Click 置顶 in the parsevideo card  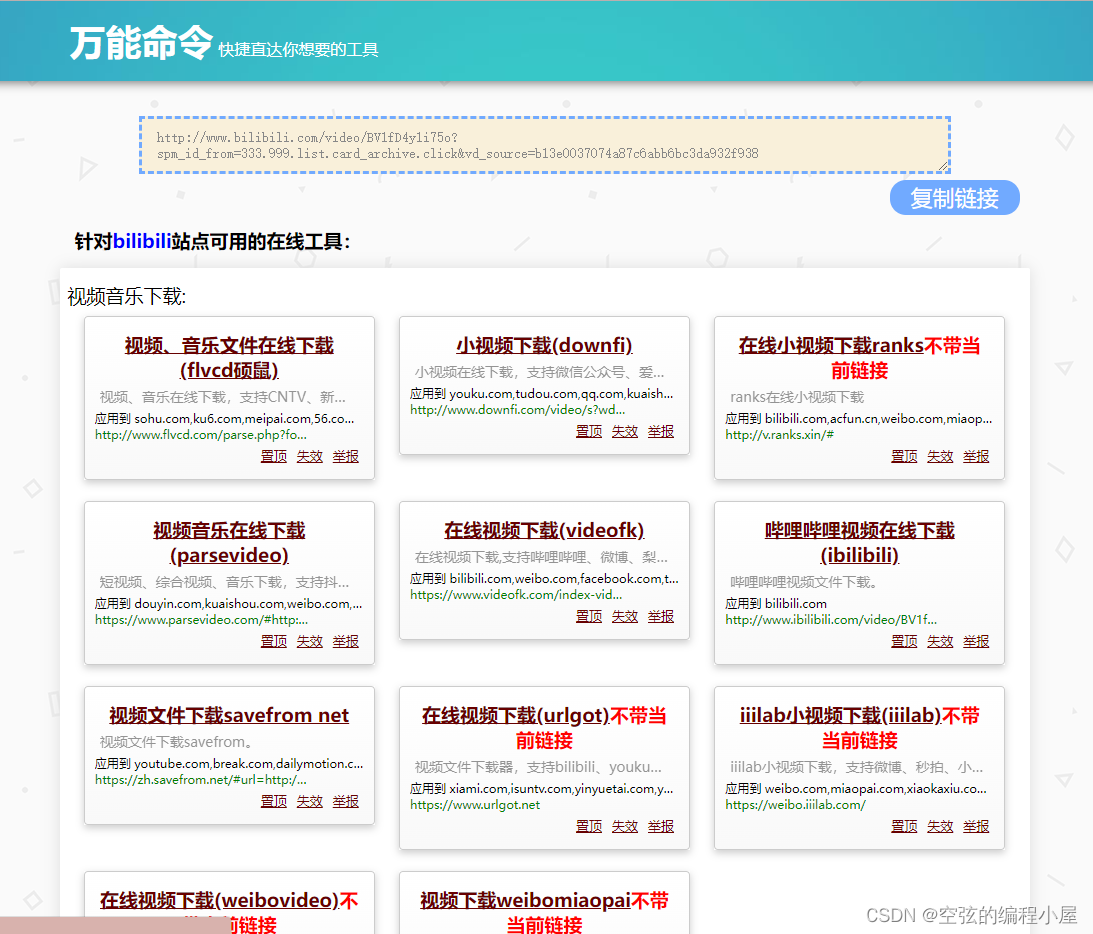point(274,641)
